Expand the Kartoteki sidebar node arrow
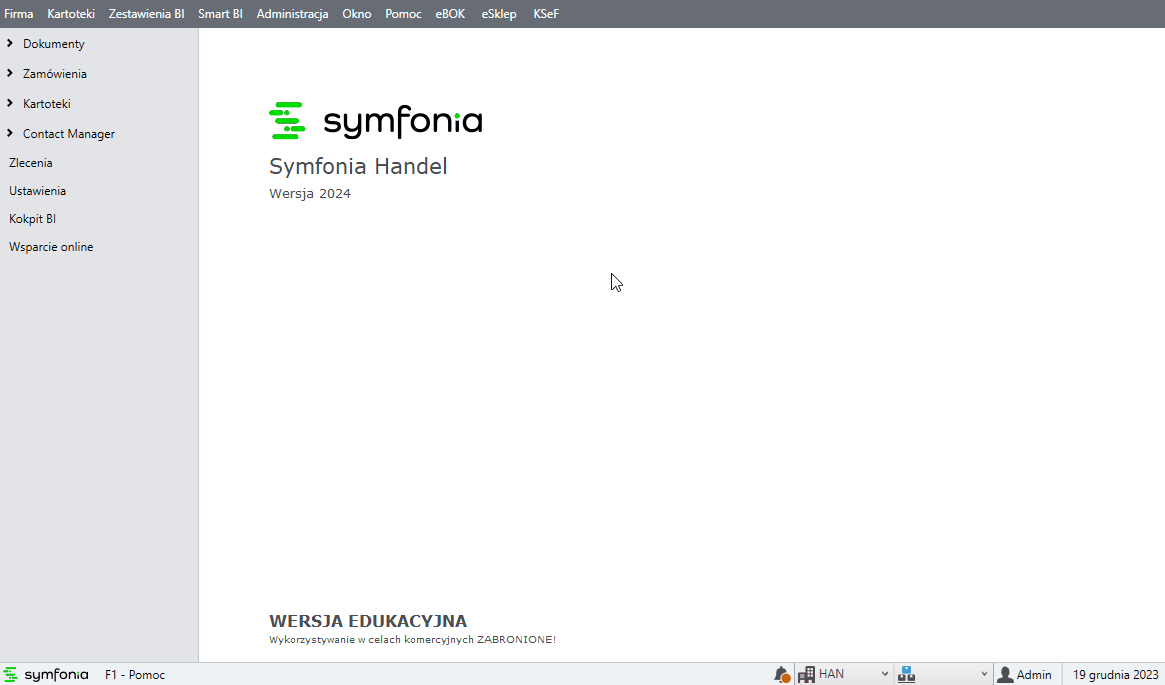 (10, 104)
